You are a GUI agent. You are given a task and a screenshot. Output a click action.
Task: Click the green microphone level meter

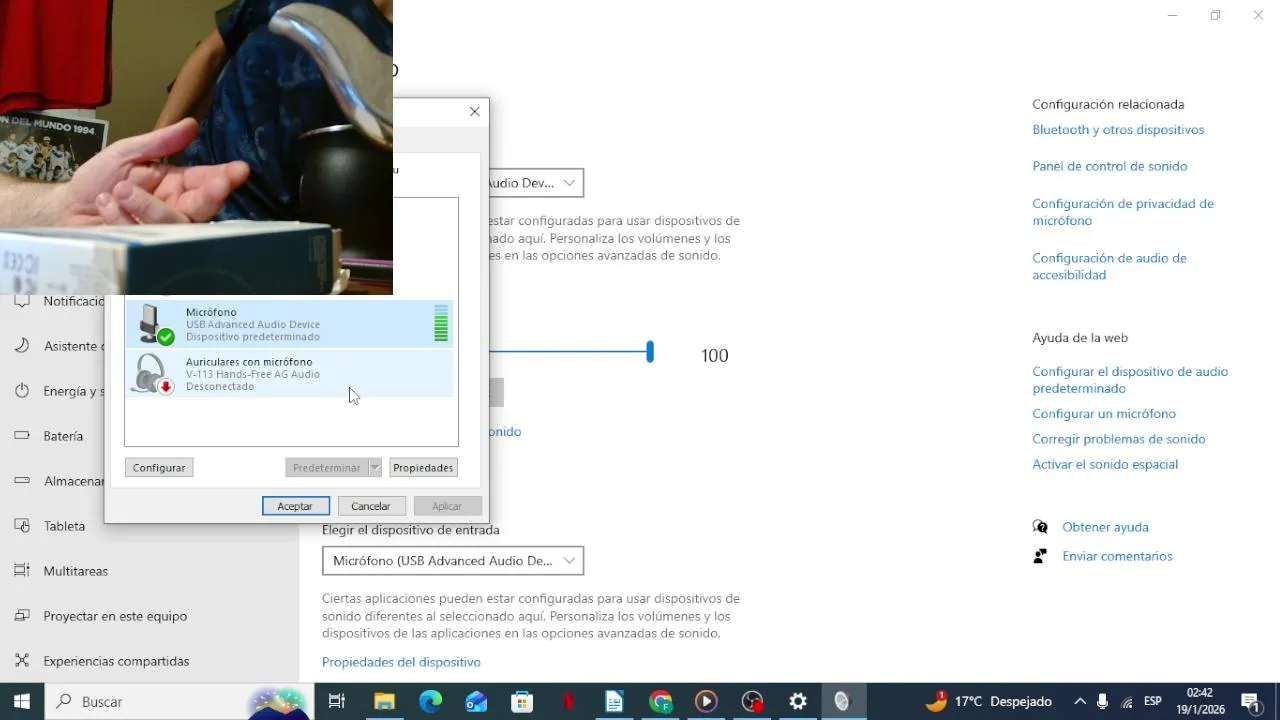tap(441, 324)
